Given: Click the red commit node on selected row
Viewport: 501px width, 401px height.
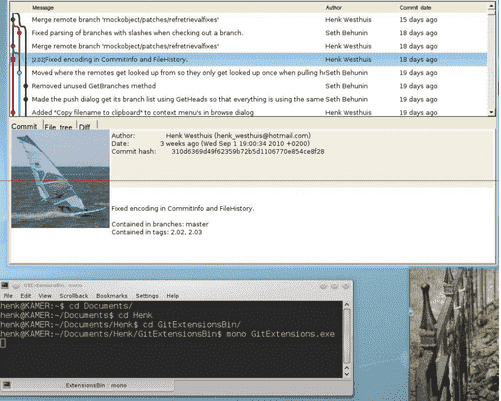Looking at the screenshot, I should [13, 59].
